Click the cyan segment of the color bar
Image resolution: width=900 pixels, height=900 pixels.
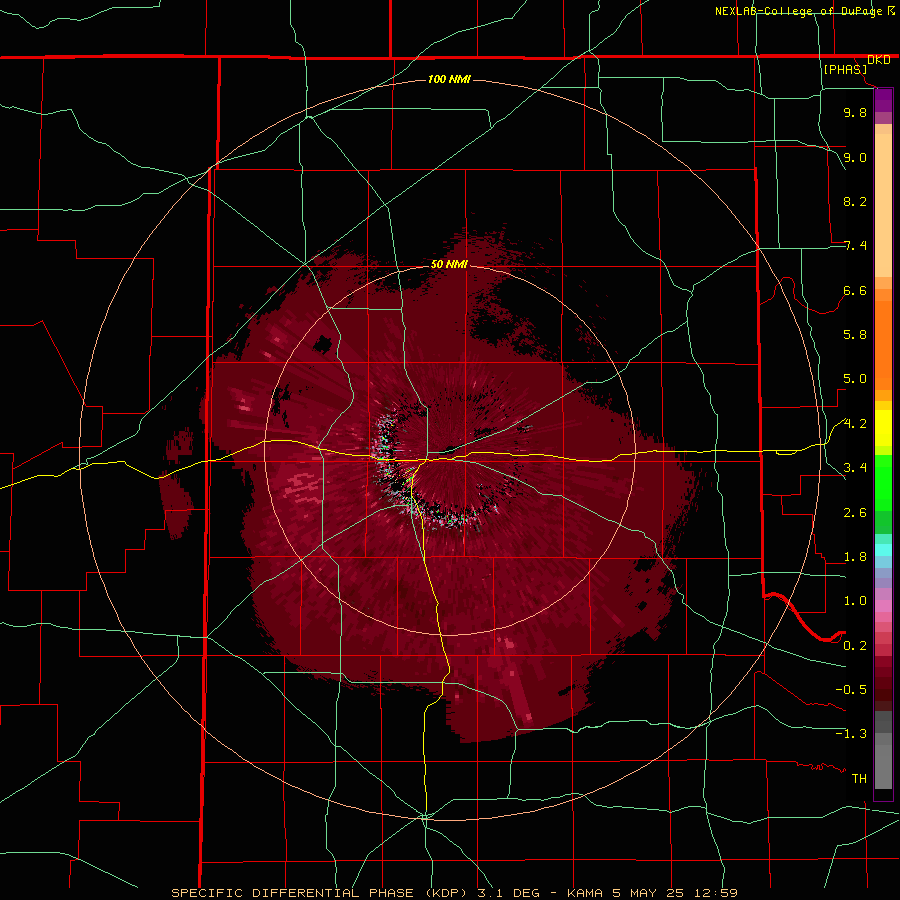coord(883,549)
